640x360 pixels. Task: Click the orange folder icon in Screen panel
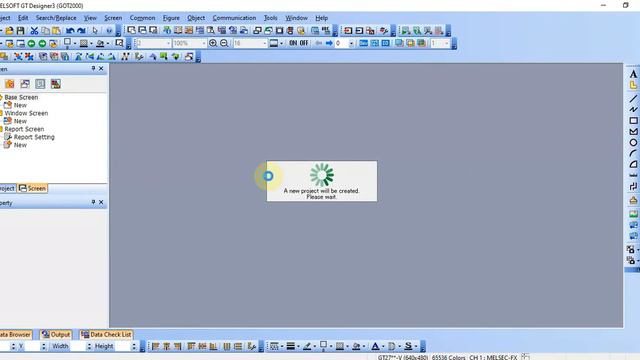[x=9, y=84]
